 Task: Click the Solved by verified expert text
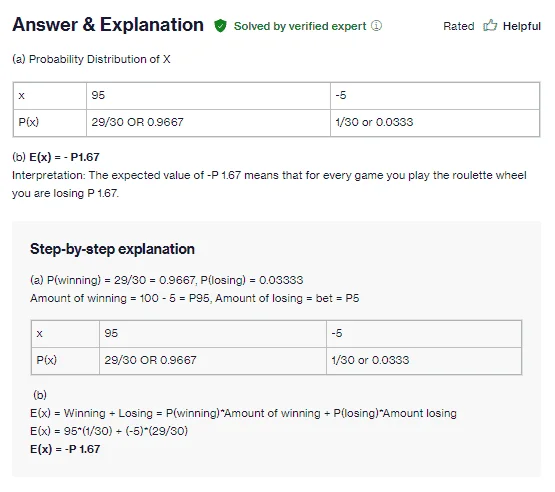[x=300, y=26]
